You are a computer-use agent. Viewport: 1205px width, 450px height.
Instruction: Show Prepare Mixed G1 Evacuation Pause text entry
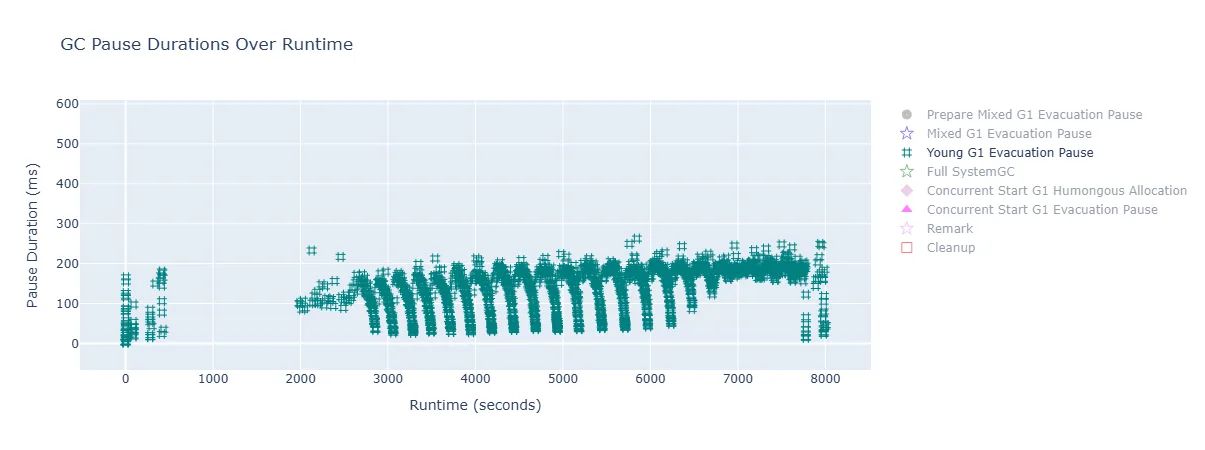(1034, 115)
